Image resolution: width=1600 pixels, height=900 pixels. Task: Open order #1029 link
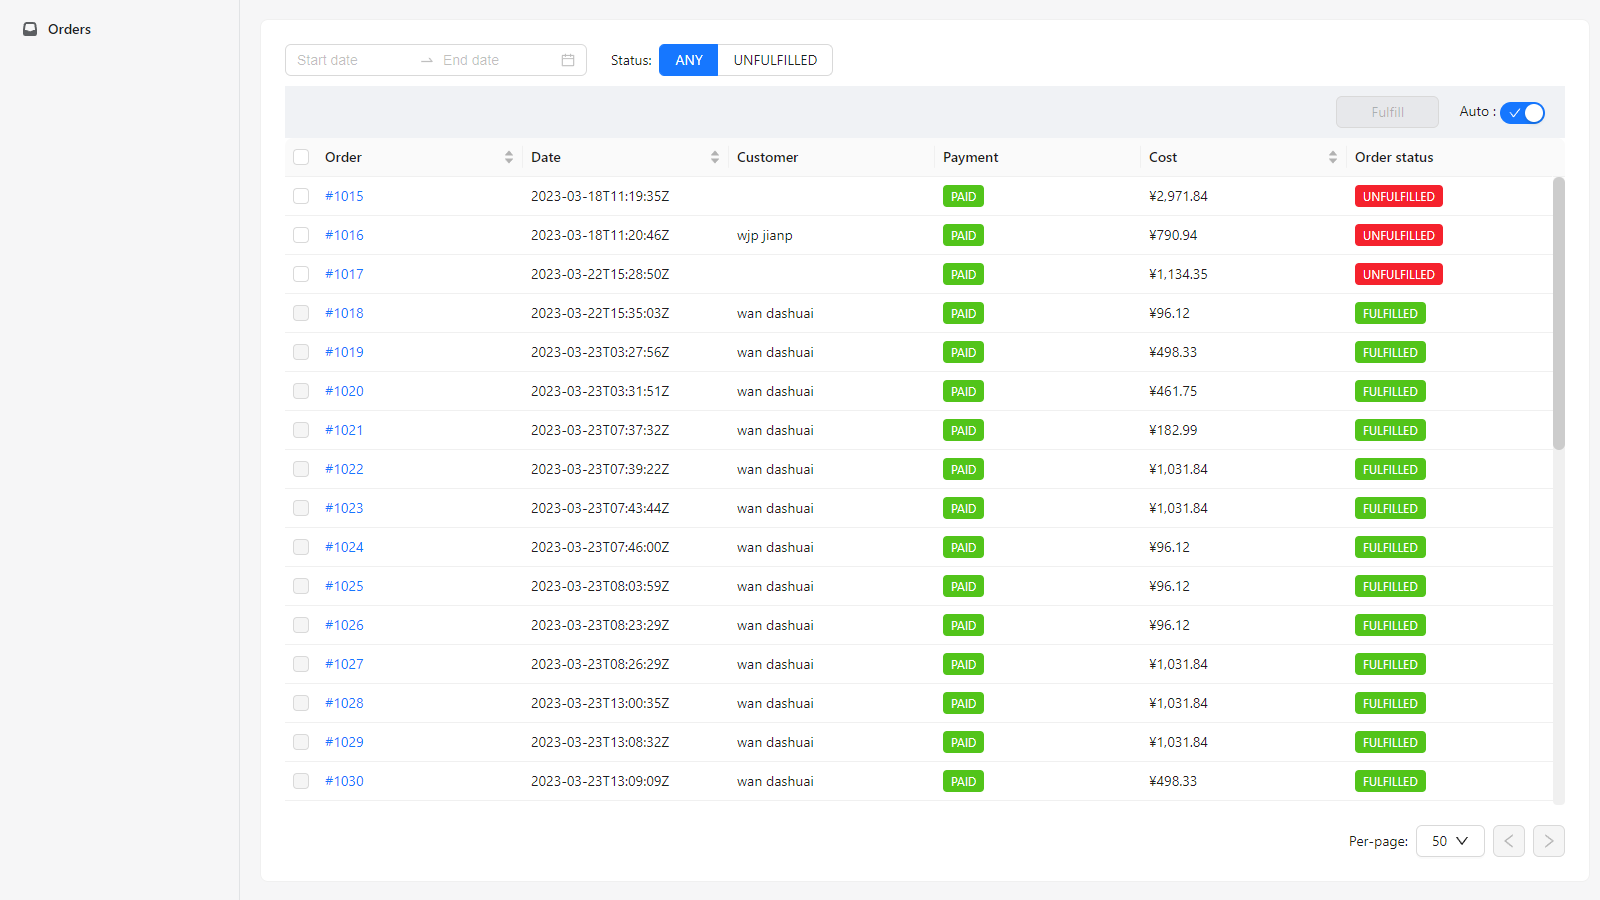tap(344, 742)
